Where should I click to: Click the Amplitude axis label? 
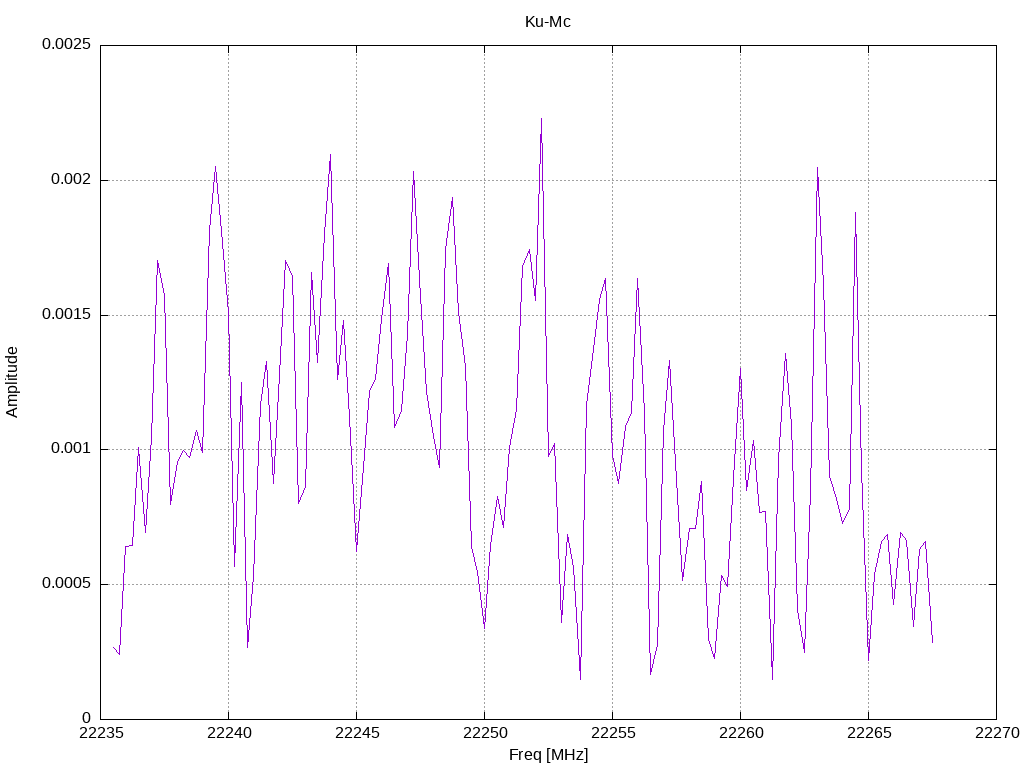[12, 382]
